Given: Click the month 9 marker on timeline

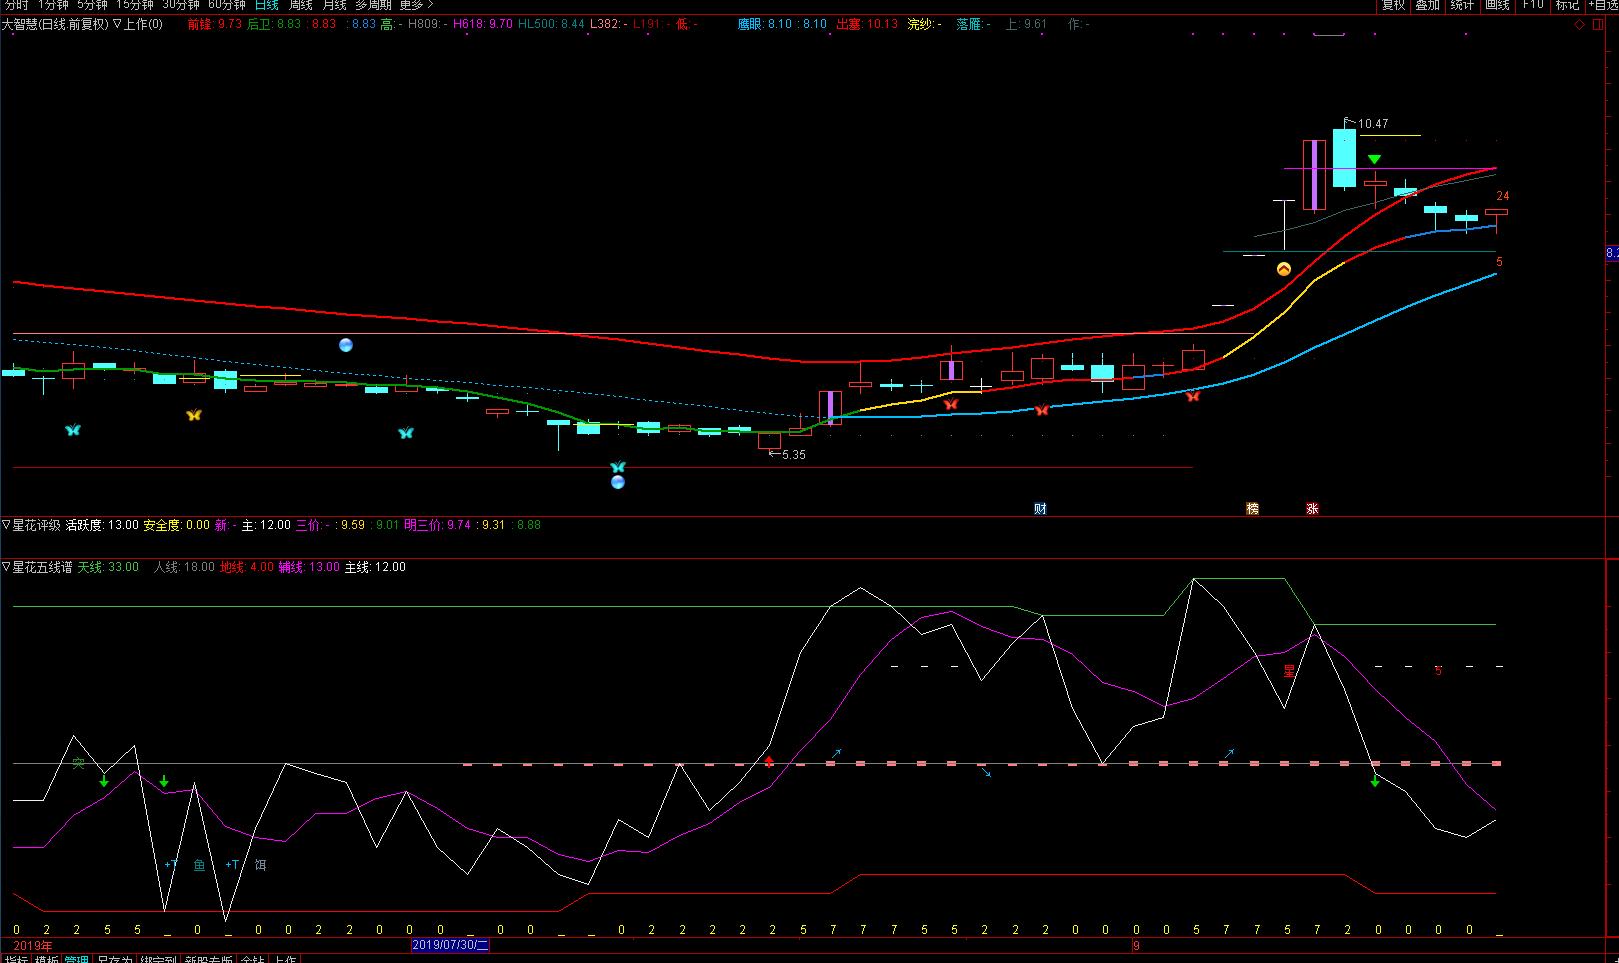Looking at the screenshot, I should [1136, 945].
